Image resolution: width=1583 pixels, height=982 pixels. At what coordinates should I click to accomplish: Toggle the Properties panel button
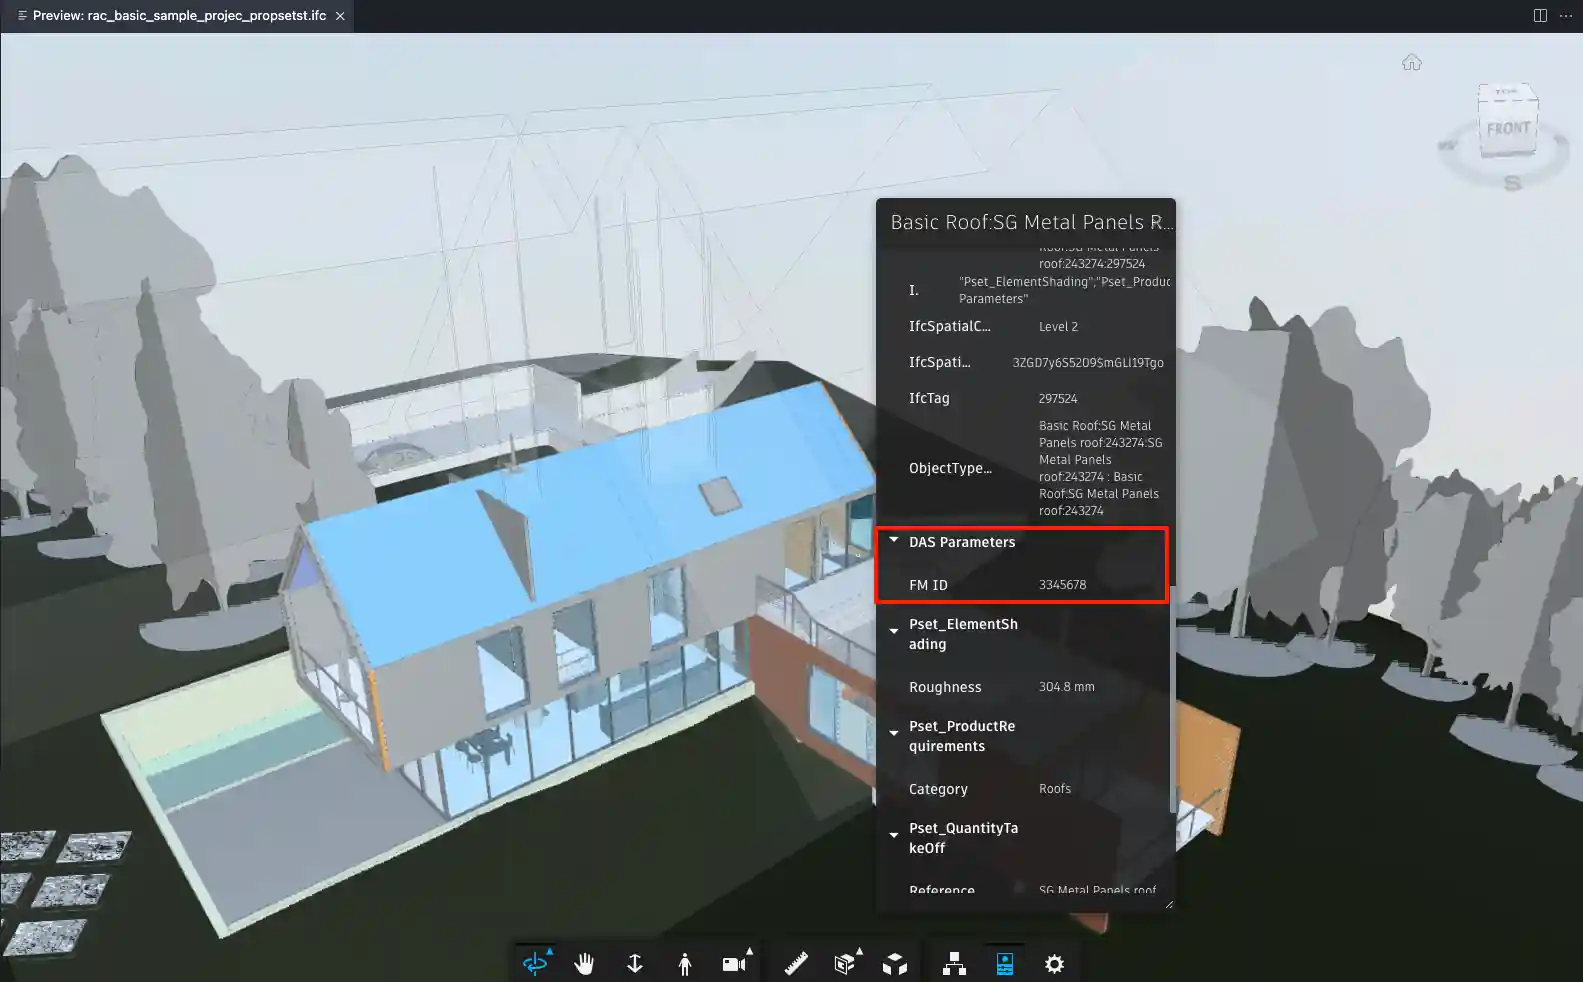1005,963
